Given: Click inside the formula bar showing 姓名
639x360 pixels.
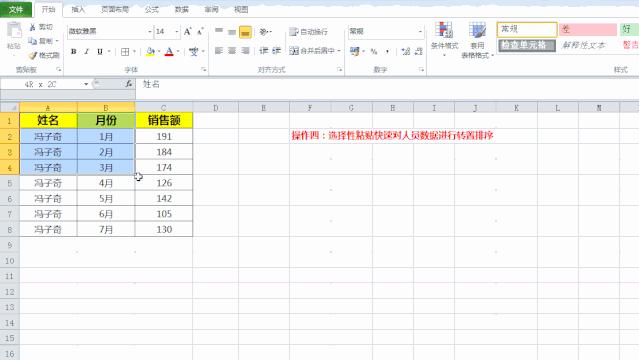Looking at the screenshot, I should 387,84.
